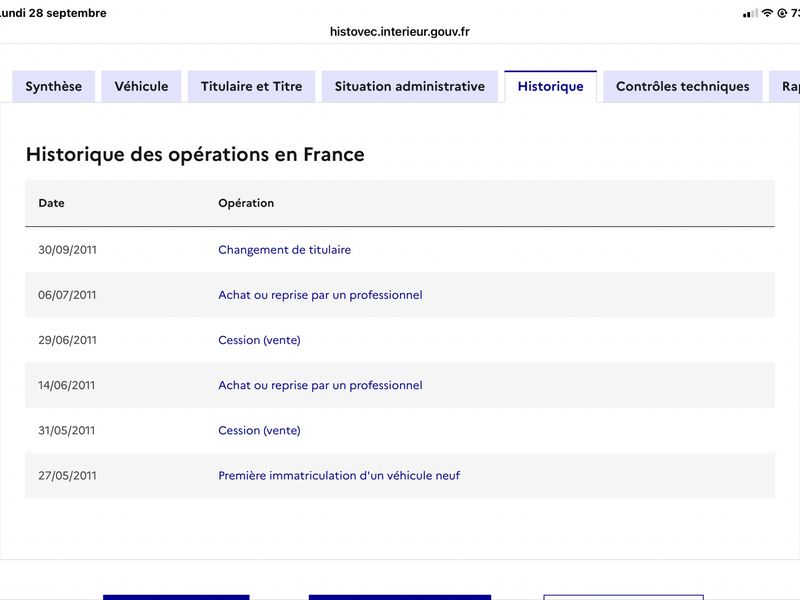Click the Opération column header
The width and height of the screenshot is (800, 600).
(246, 203)
